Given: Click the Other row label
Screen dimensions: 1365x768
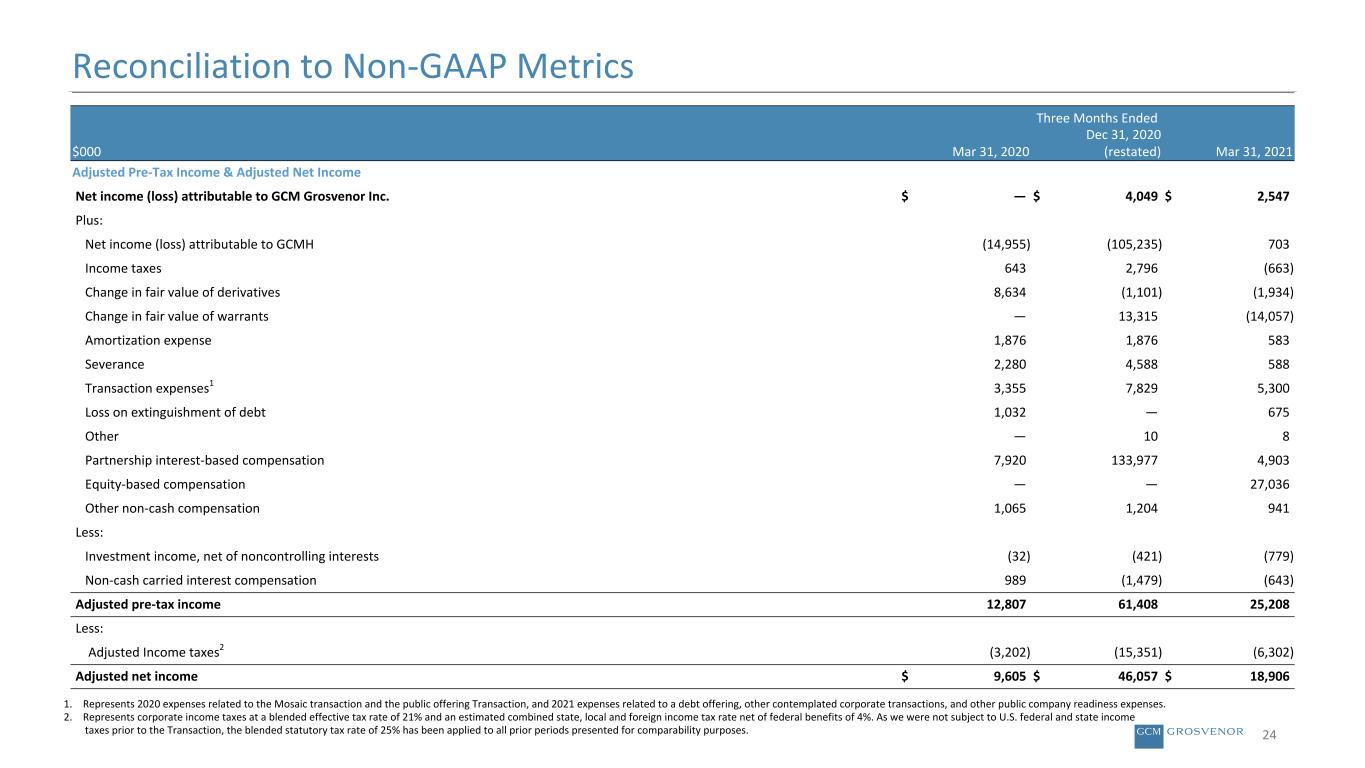Looking at the screenshot, I should tap(101, 436).
